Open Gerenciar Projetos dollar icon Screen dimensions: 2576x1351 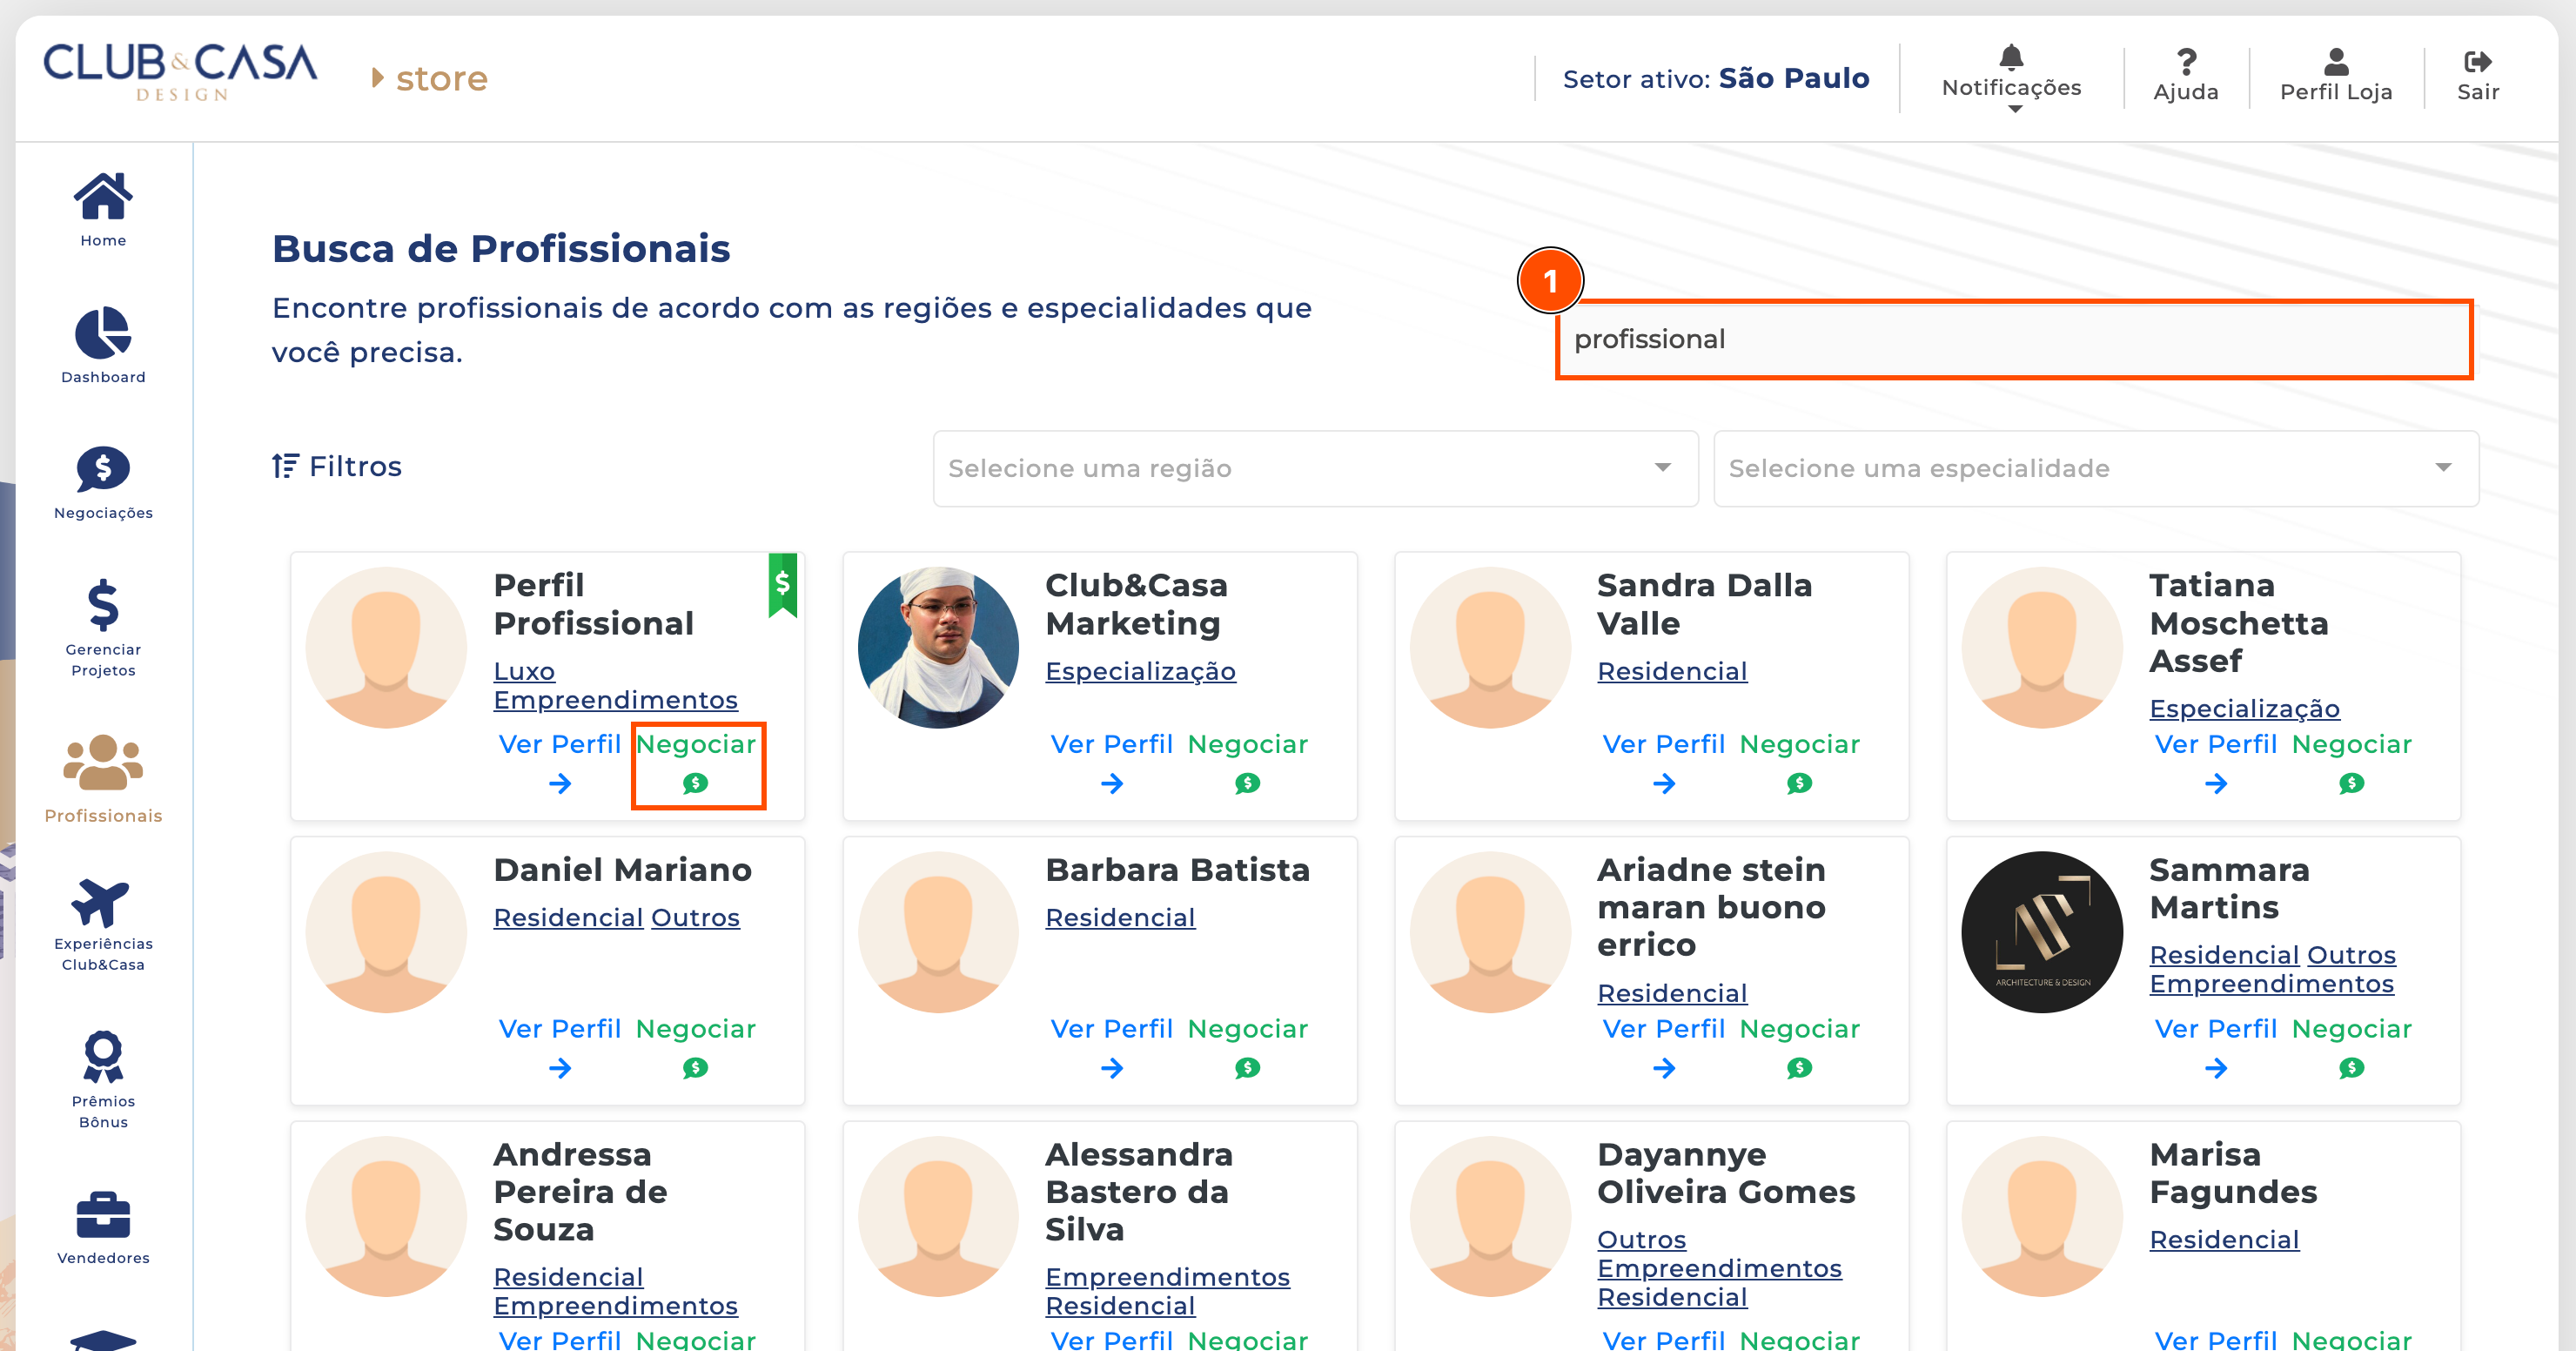[103, 605]
